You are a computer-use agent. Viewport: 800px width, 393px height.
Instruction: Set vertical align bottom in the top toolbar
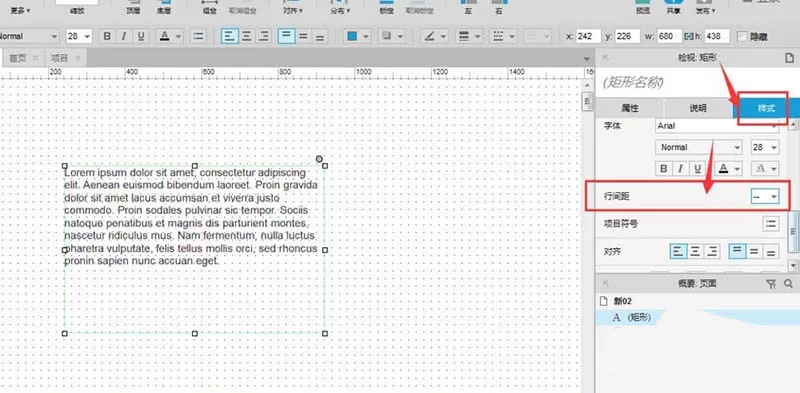(320, 36)
